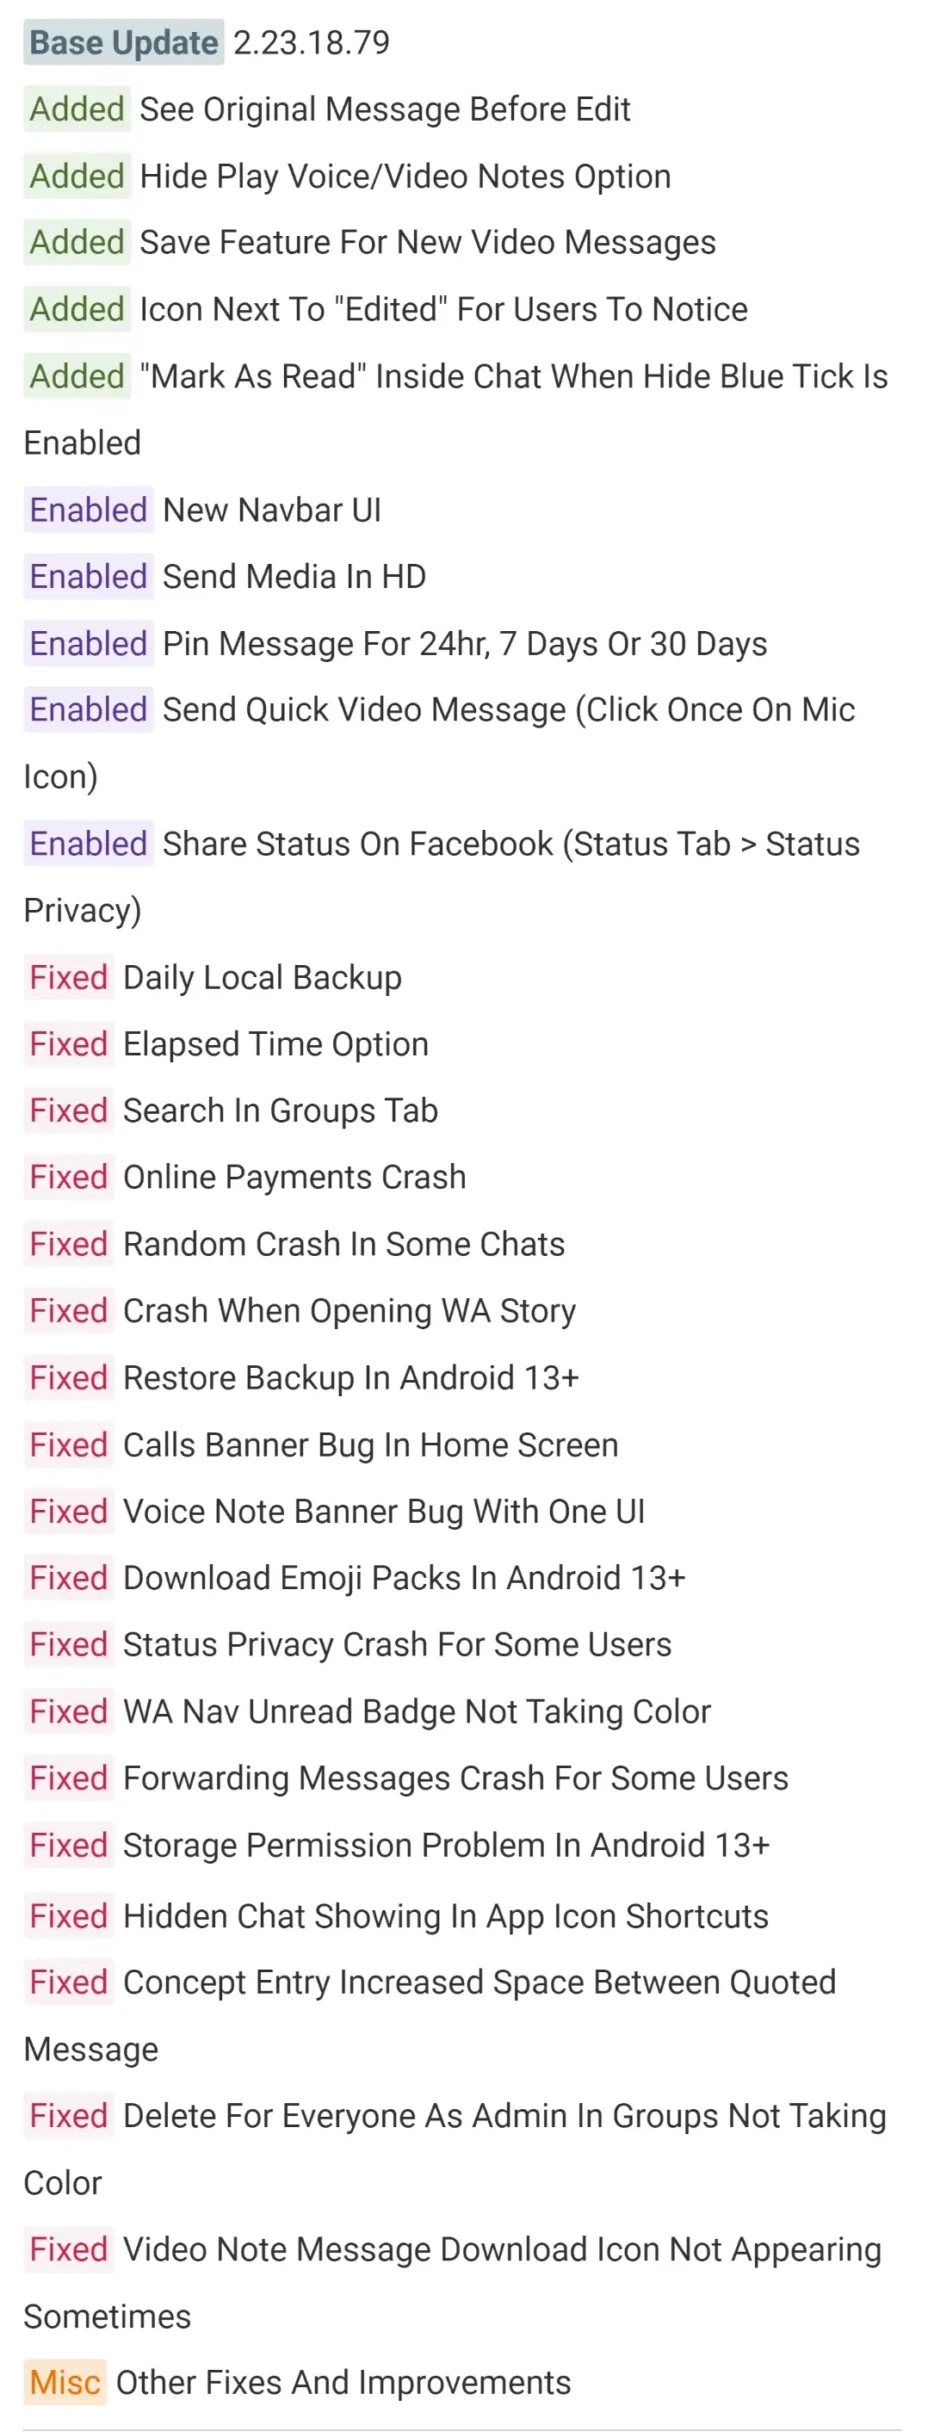Click Online Payments Crash entry
This screenshot has width=928, height=2436.
click(294, 1177)
